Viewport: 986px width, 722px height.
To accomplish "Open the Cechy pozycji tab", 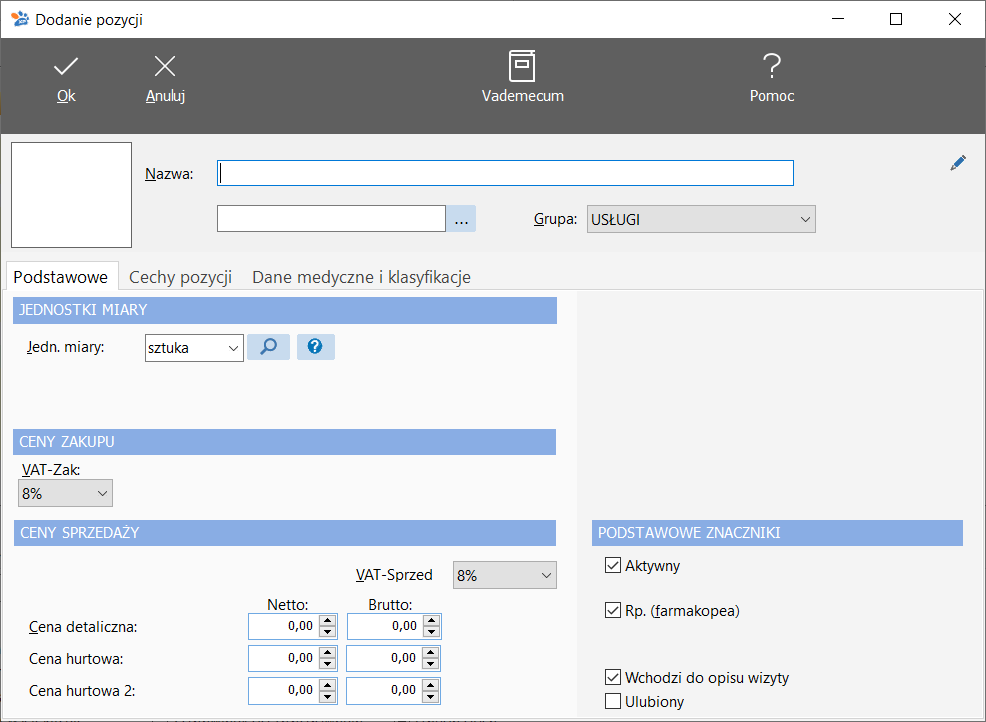I will tap(180, 277).
